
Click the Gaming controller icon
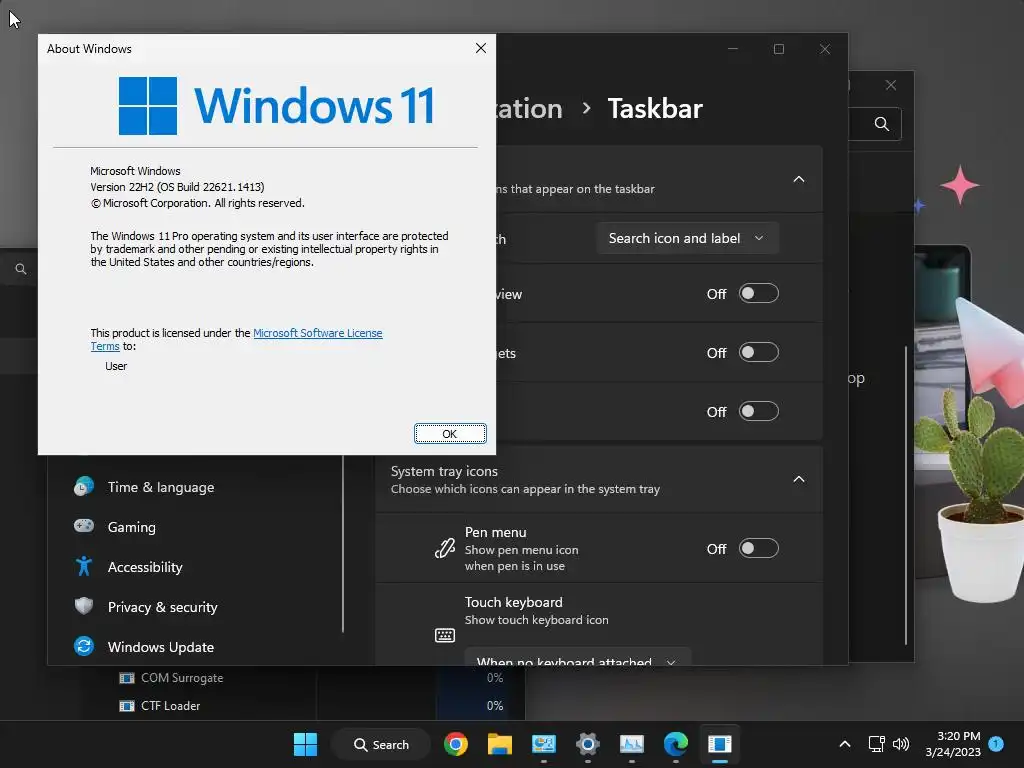tap(84, 526)
